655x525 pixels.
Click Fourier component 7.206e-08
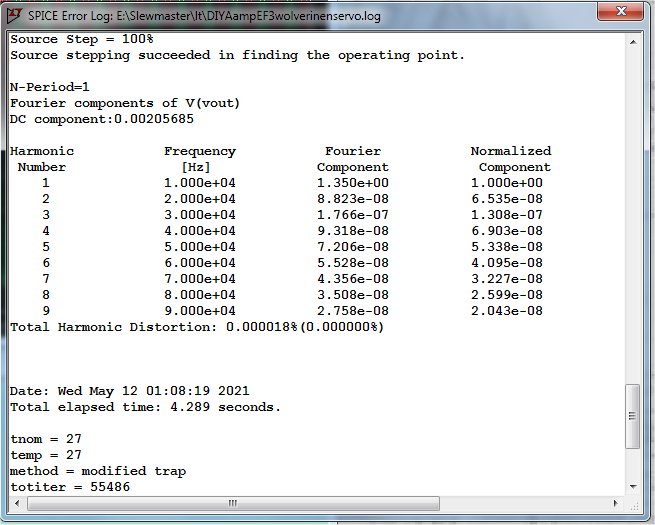353,247
